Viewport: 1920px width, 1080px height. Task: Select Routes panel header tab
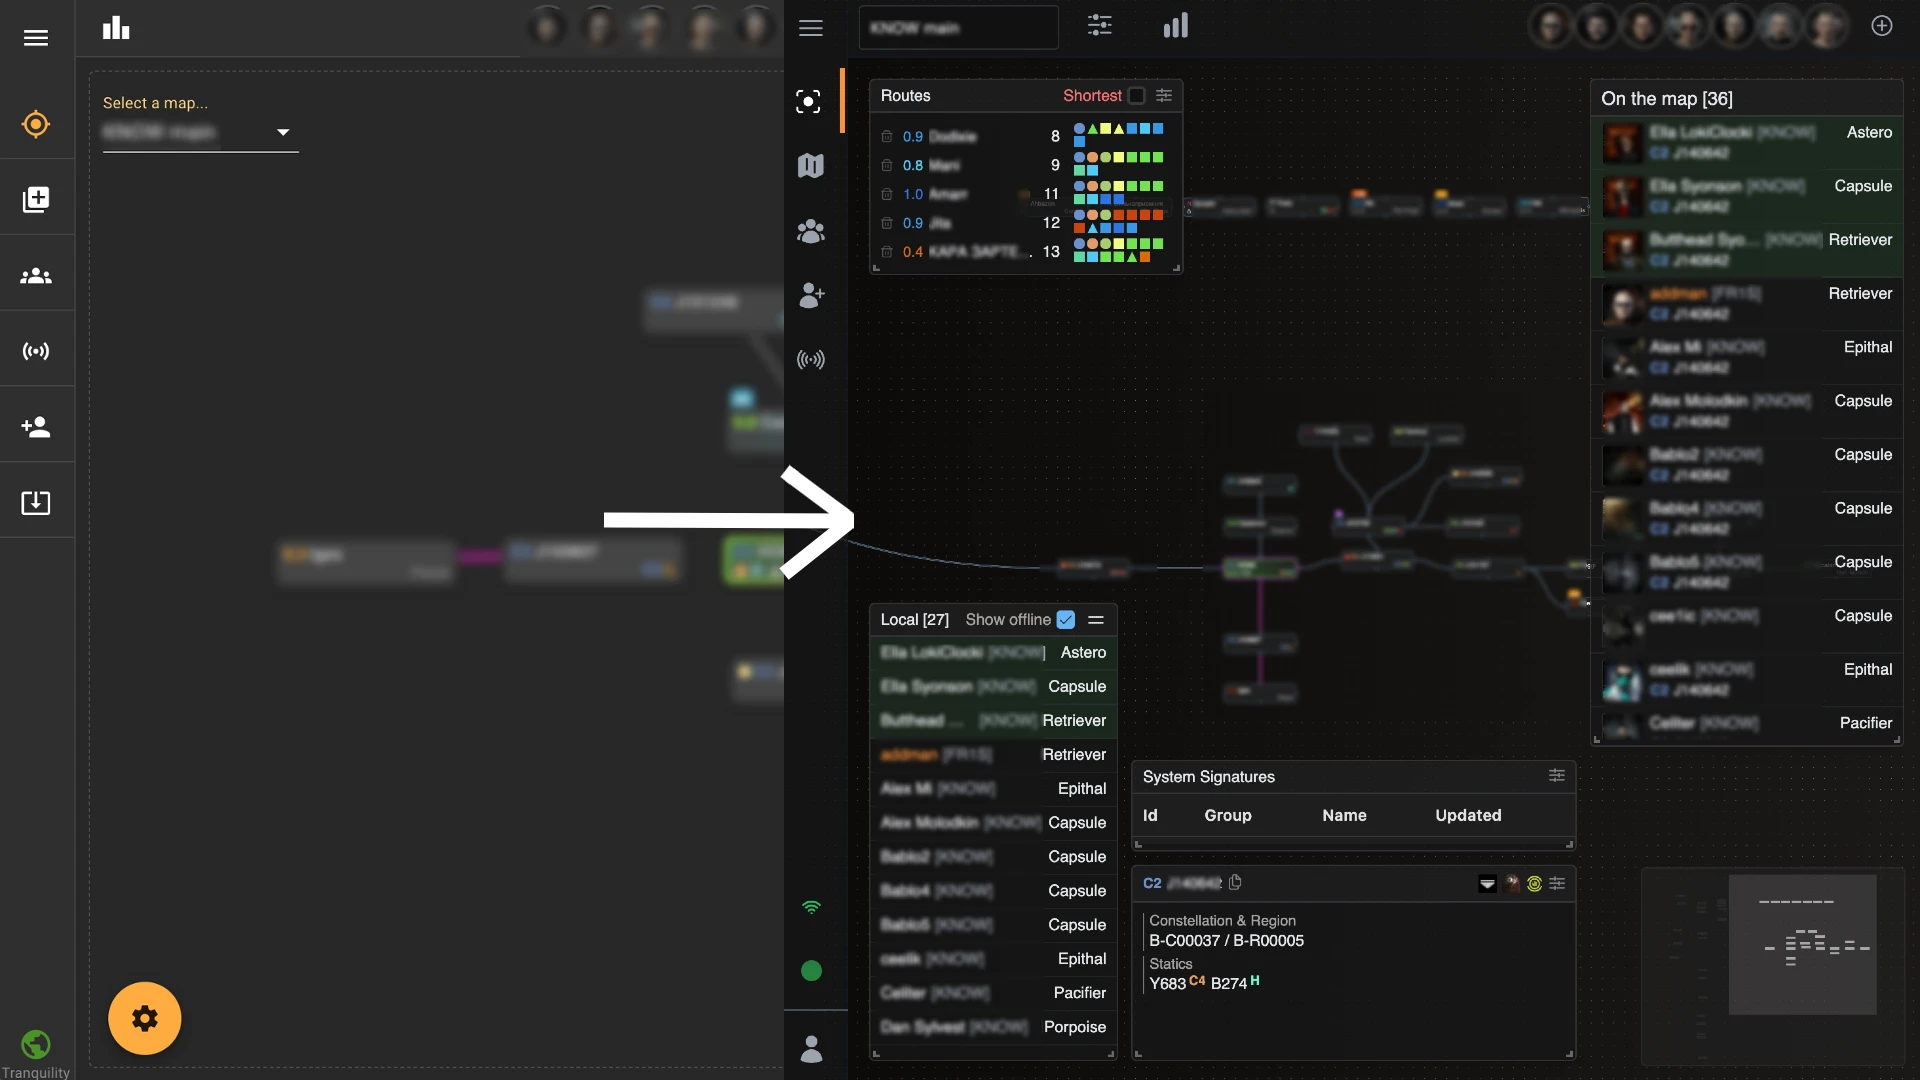tap(903, 95)
